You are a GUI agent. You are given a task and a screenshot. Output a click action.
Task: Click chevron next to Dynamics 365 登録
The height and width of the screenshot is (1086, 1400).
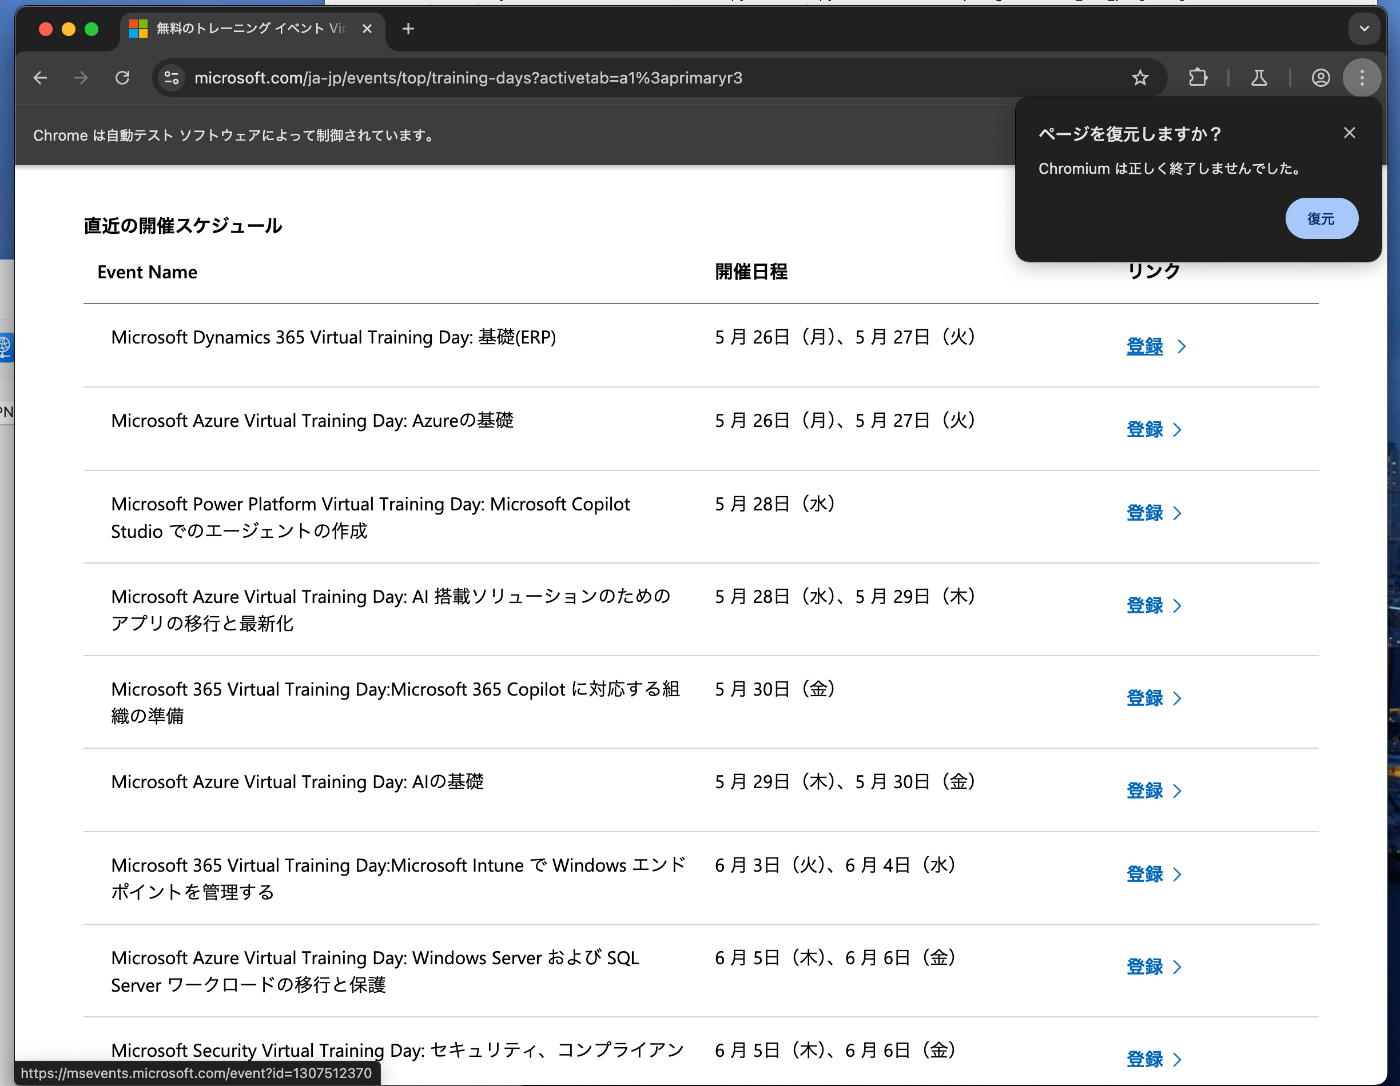pyautogui.click(x=1182, y=347)
